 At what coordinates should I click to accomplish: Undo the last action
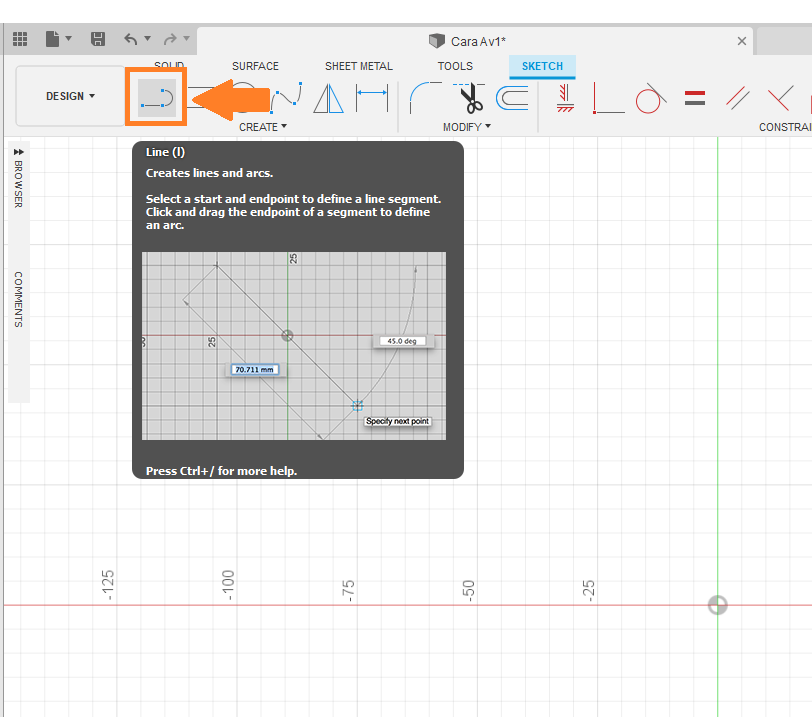click(x=131, y=39)
